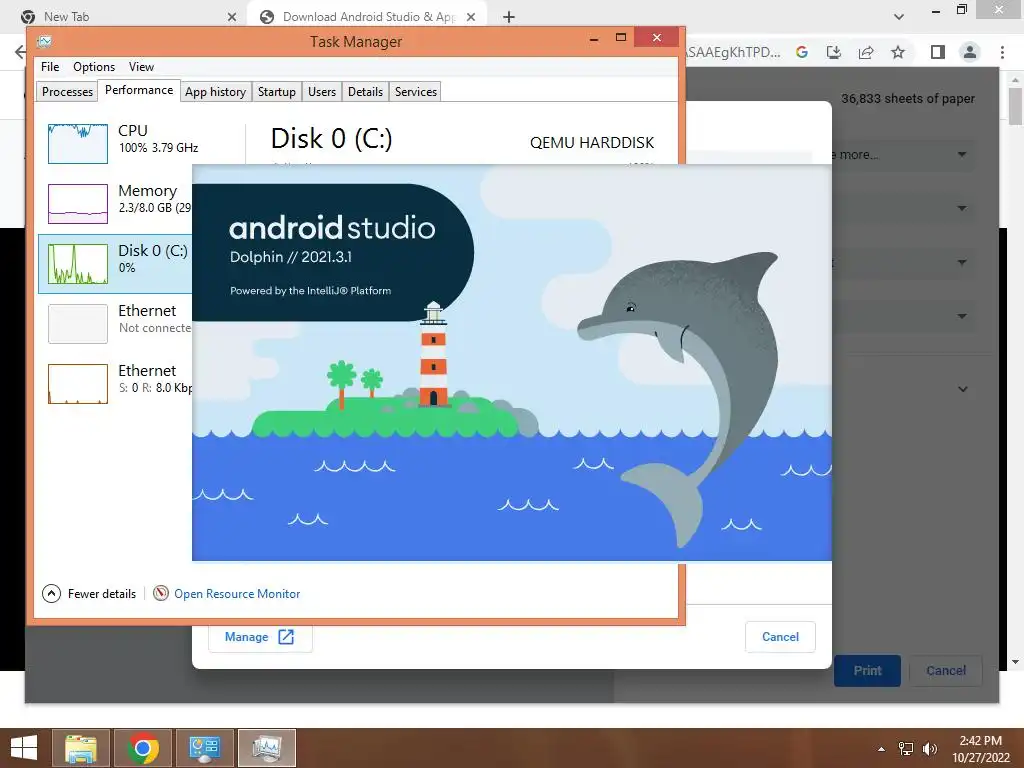Click the Print button in the print preview

point(867,671)
